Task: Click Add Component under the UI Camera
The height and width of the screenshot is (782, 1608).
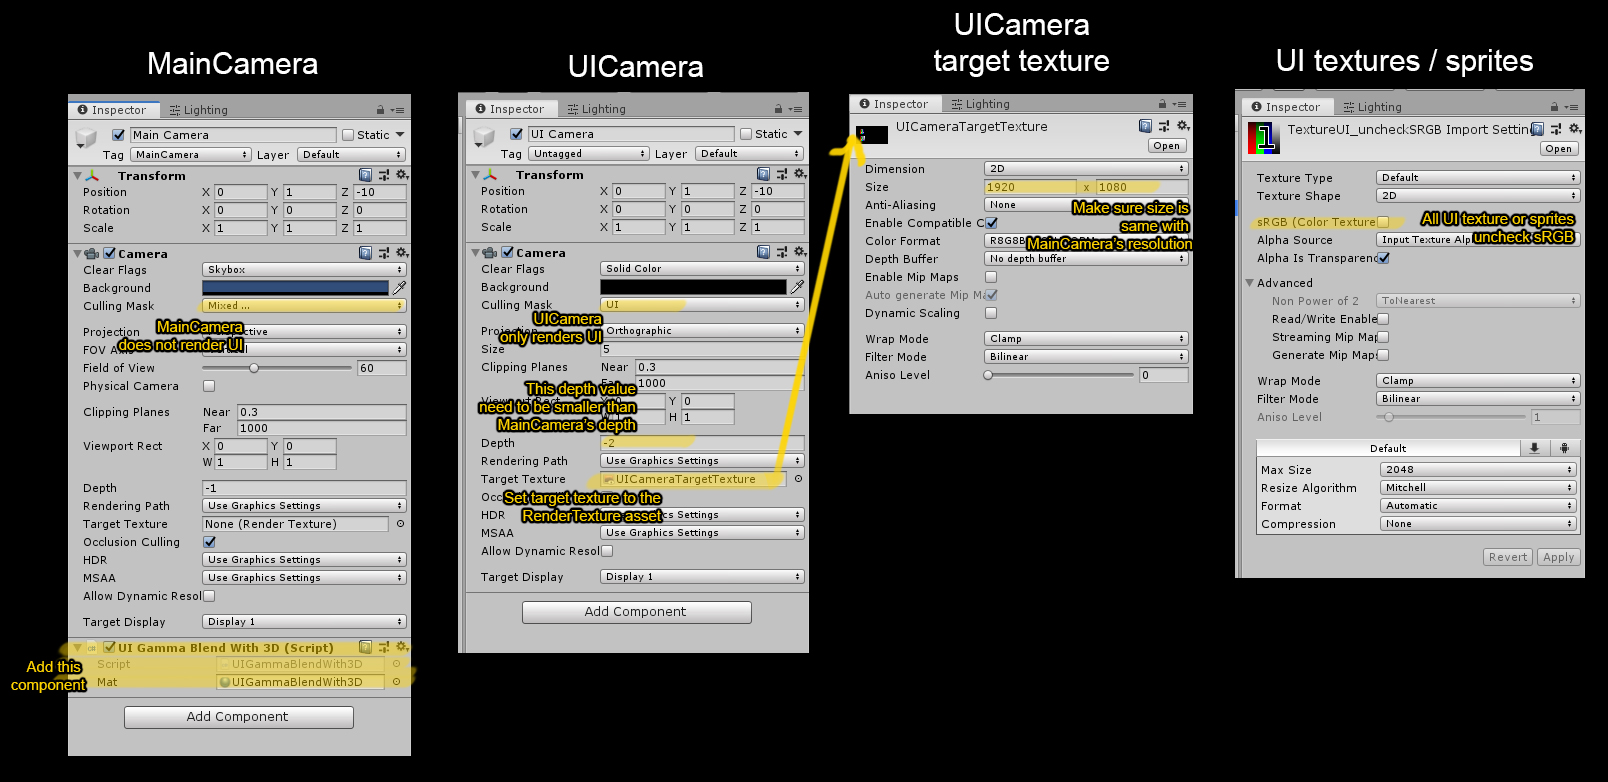Action: point(636,612)
